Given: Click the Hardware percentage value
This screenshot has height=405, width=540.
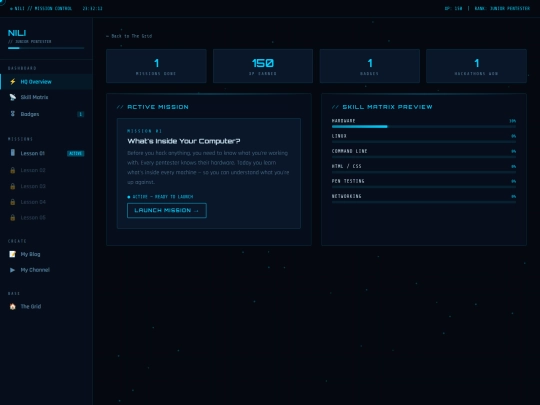Looking at the screenshot, I should click(x=512, y=121).
